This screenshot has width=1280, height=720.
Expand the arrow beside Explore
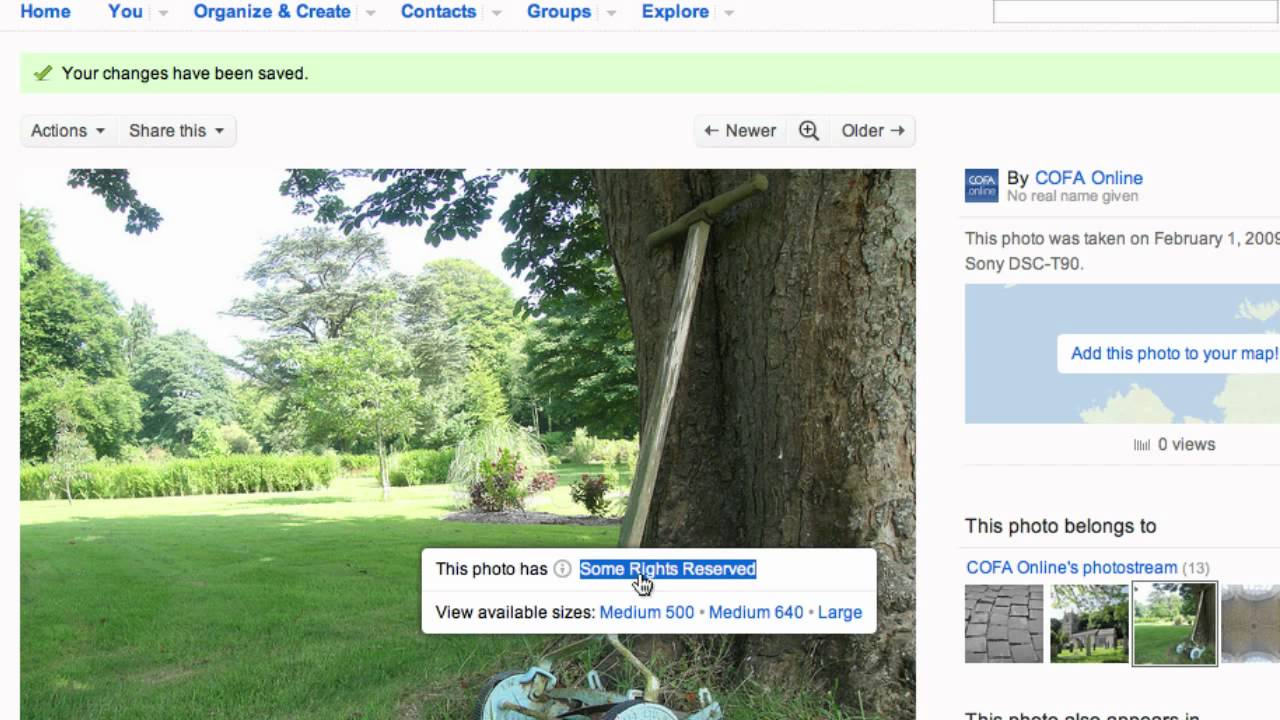pyautogui.click(x=729, y=13)
